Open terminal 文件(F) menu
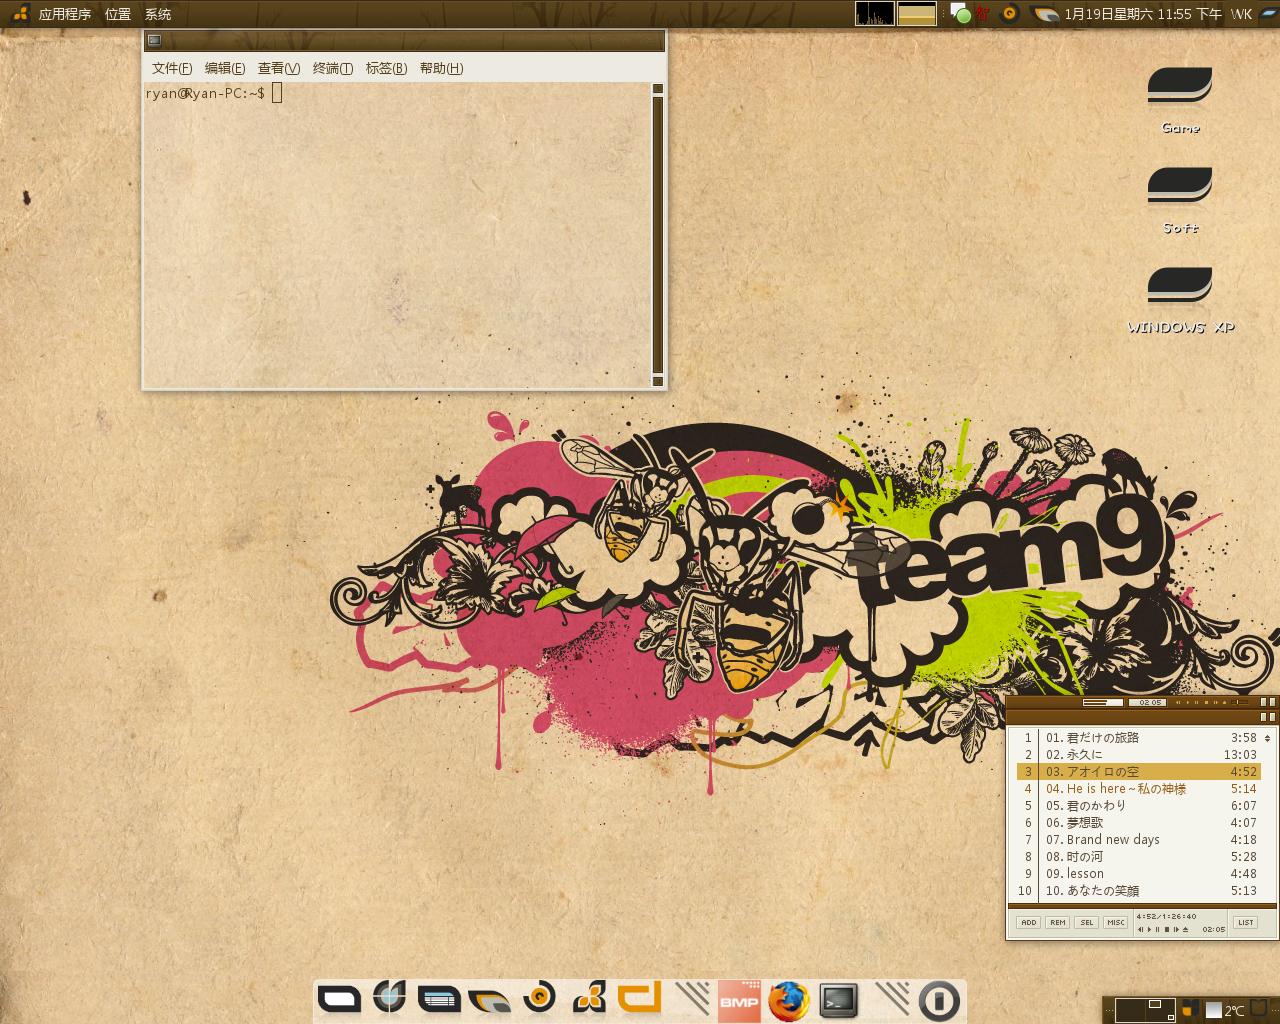This screenshot has width=1280, height=1024. (x=172, y=68)
